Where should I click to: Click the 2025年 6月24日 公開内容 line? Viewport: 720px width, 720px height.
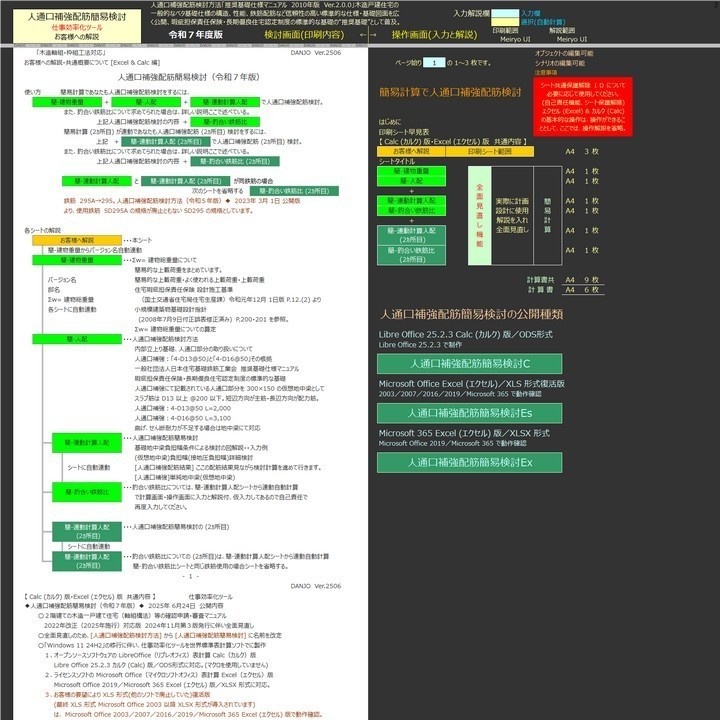pyautogui.click(x=124, y=606)
